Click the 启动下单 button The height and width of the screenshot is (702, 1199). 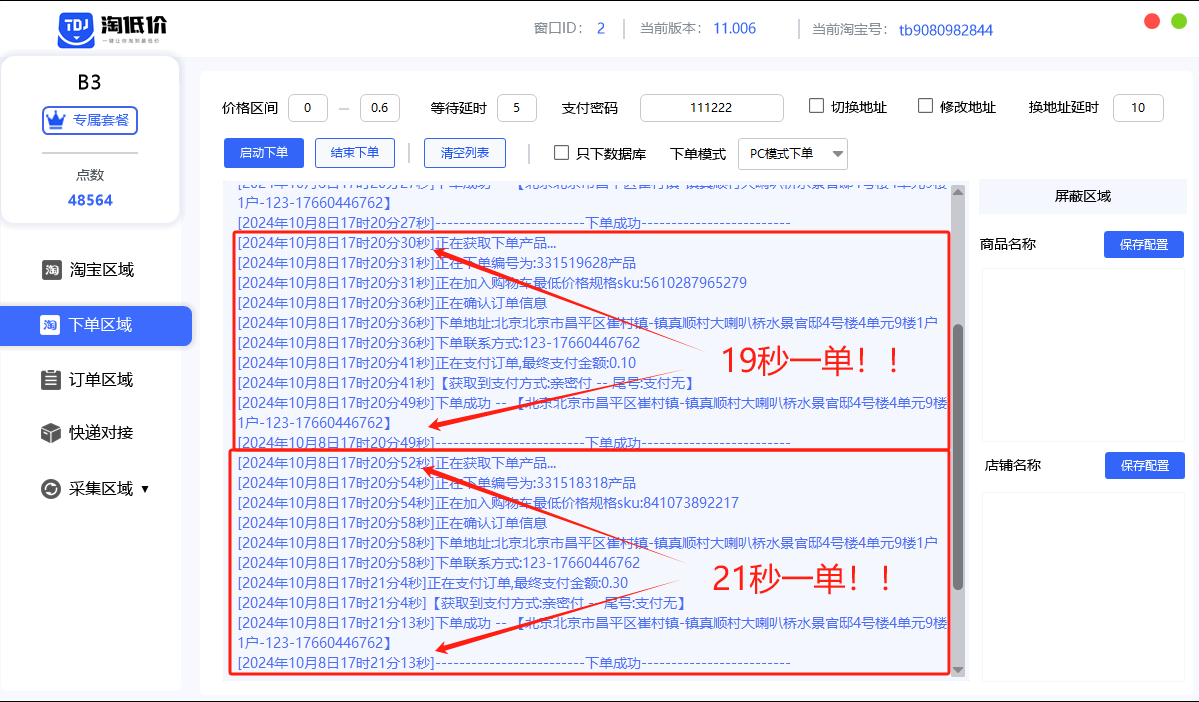(263, 153)
